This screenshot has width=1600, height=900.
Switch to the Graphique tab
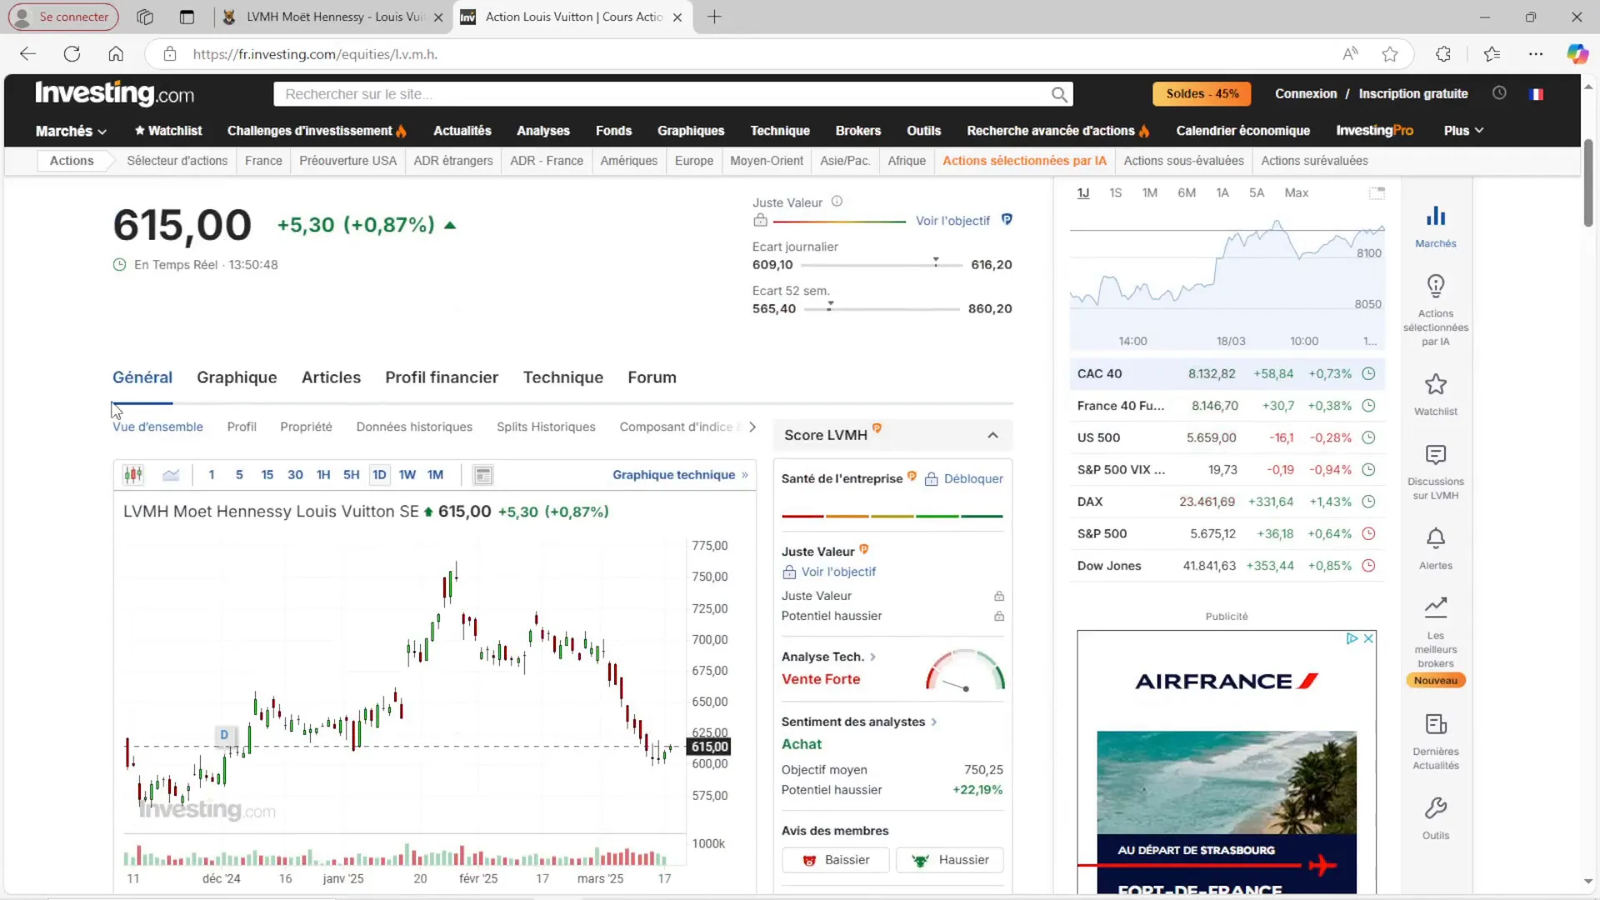(x=237, y=378)
